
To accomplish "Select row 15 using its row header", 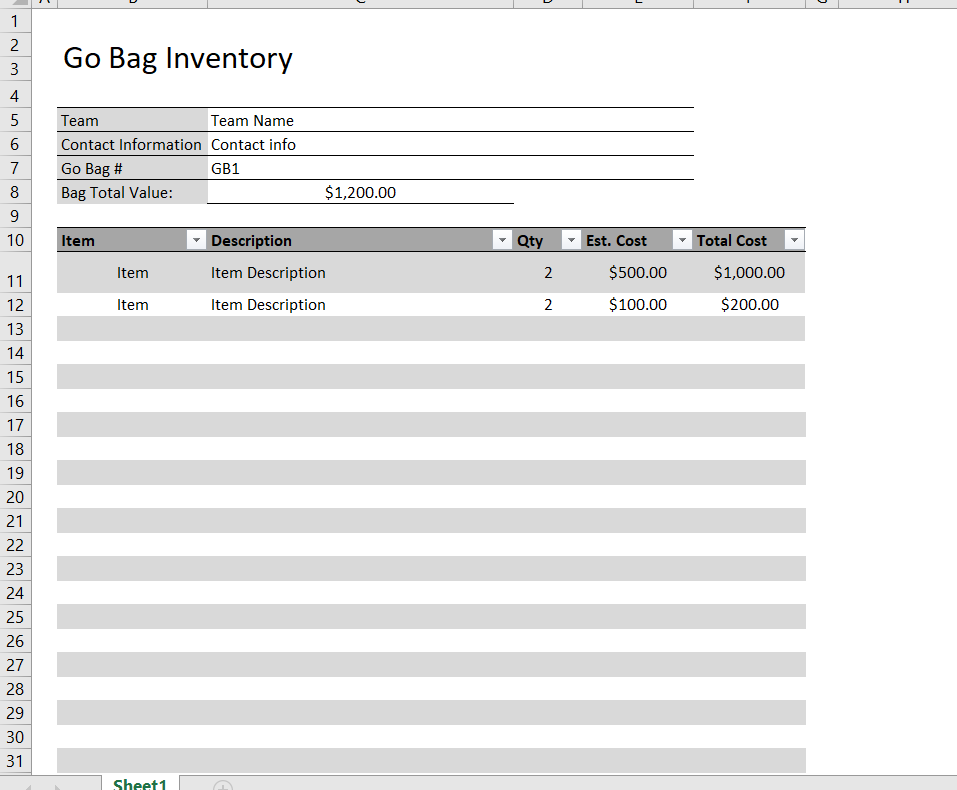I will point(15,377).
